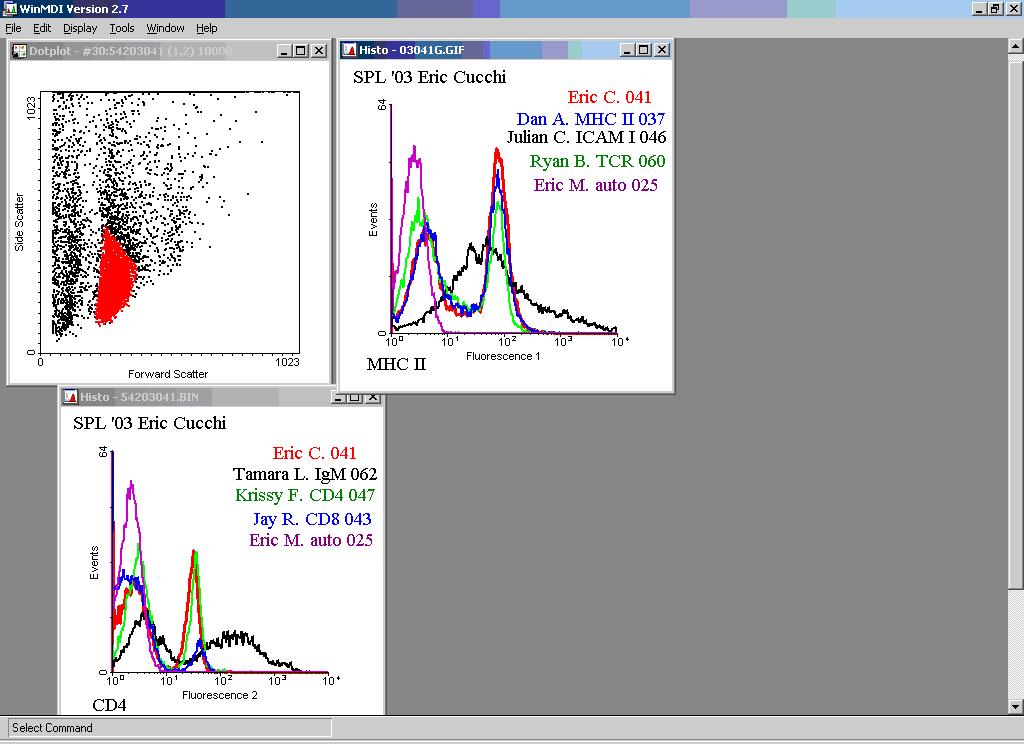The width and height of the screenshot is (1024, 744).
Task: Open the Window menu
Action: pyautogui.click(x=165, y=28)
